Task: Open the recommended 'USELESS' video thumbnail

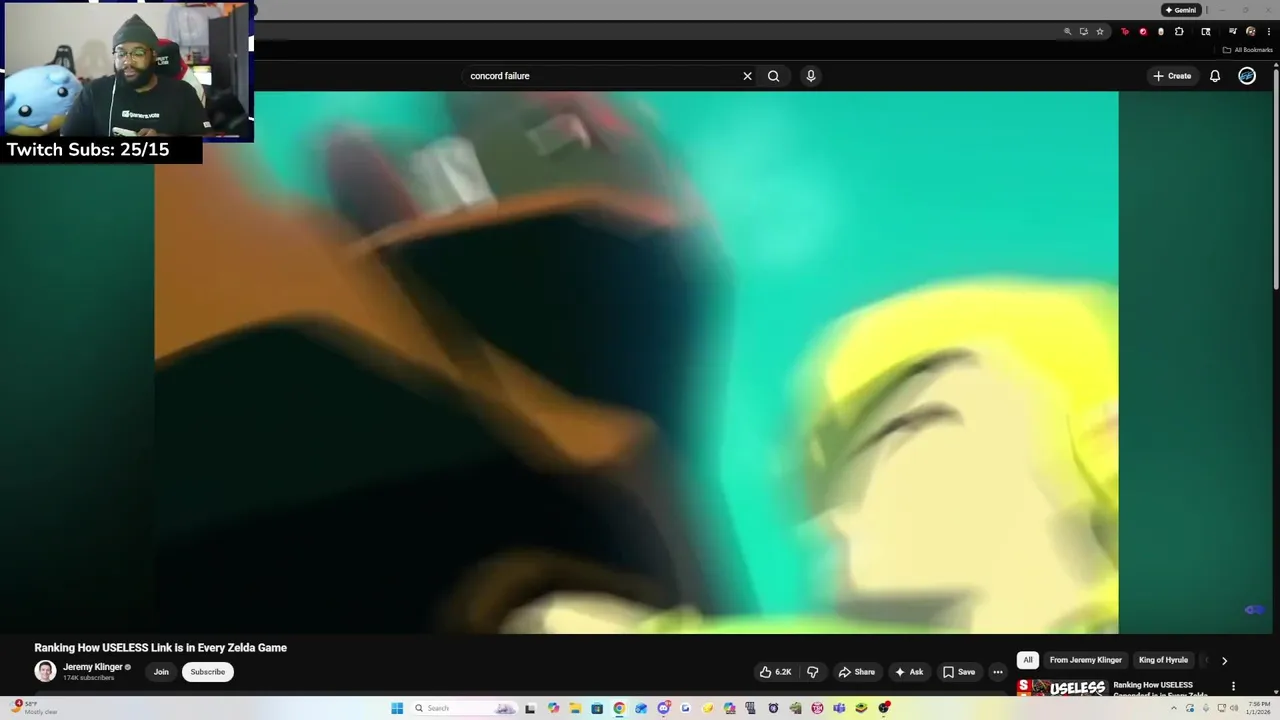Action: 1061,687
